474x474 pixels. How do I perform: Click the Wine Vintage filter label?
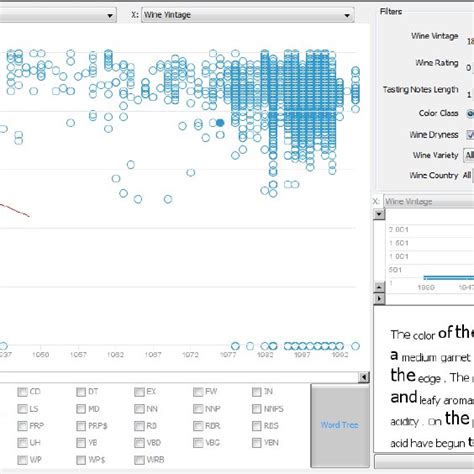click(435, 36)
